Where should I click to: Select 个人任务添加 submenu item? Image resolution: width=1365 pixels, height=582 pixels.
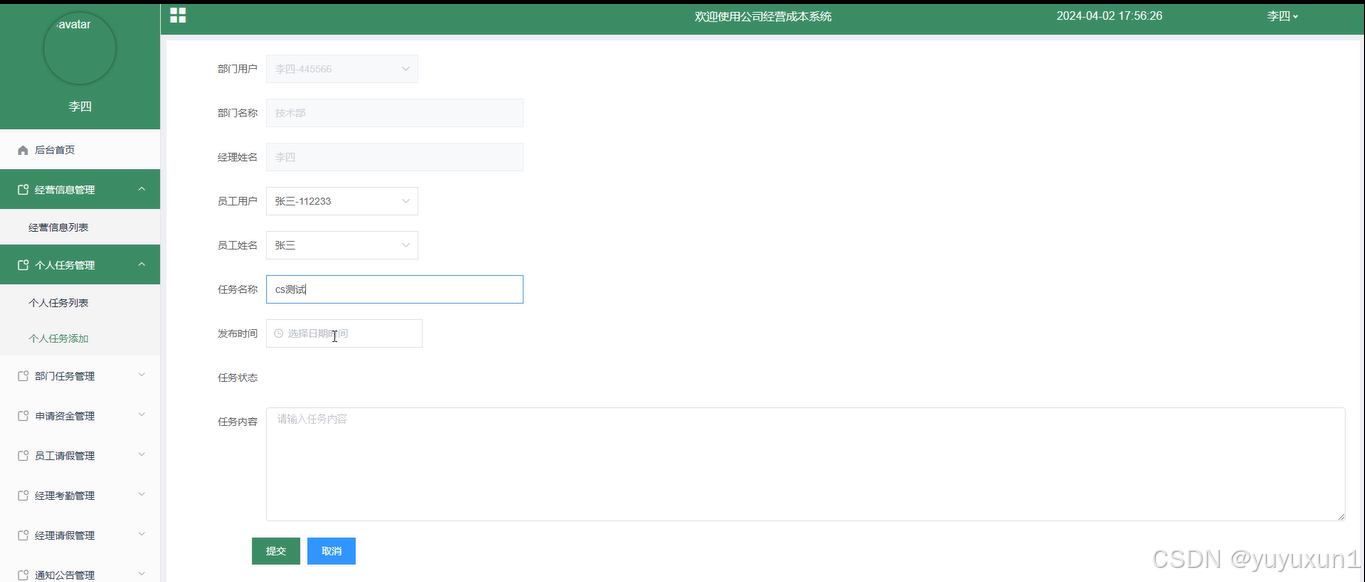tap(80, 339)
